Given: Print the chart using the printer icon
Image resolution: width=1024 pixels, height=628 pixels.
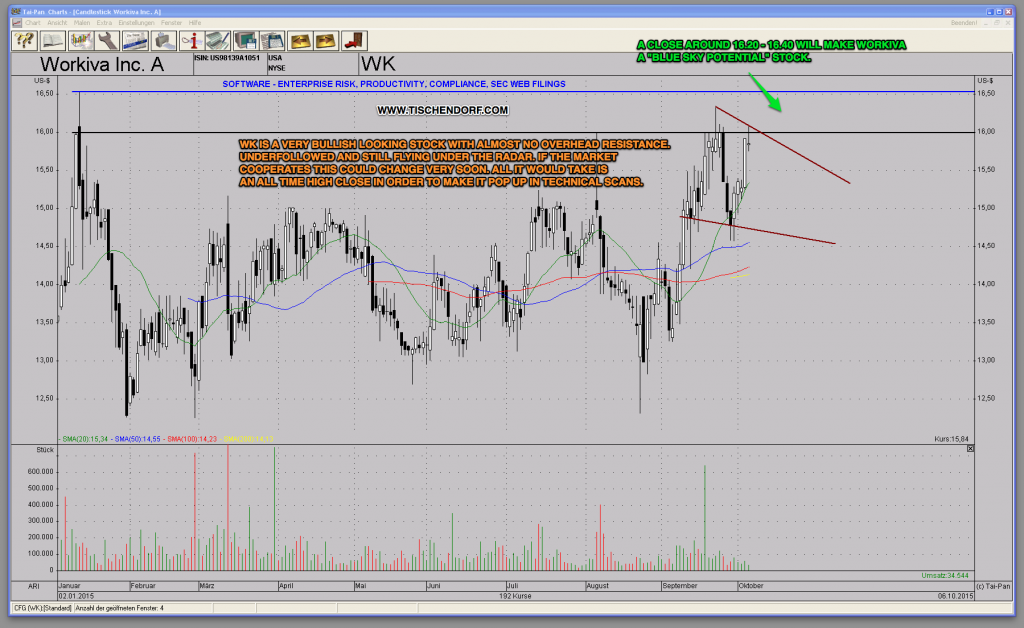Looking at the screenshot, I should click(x=164, y=40).
